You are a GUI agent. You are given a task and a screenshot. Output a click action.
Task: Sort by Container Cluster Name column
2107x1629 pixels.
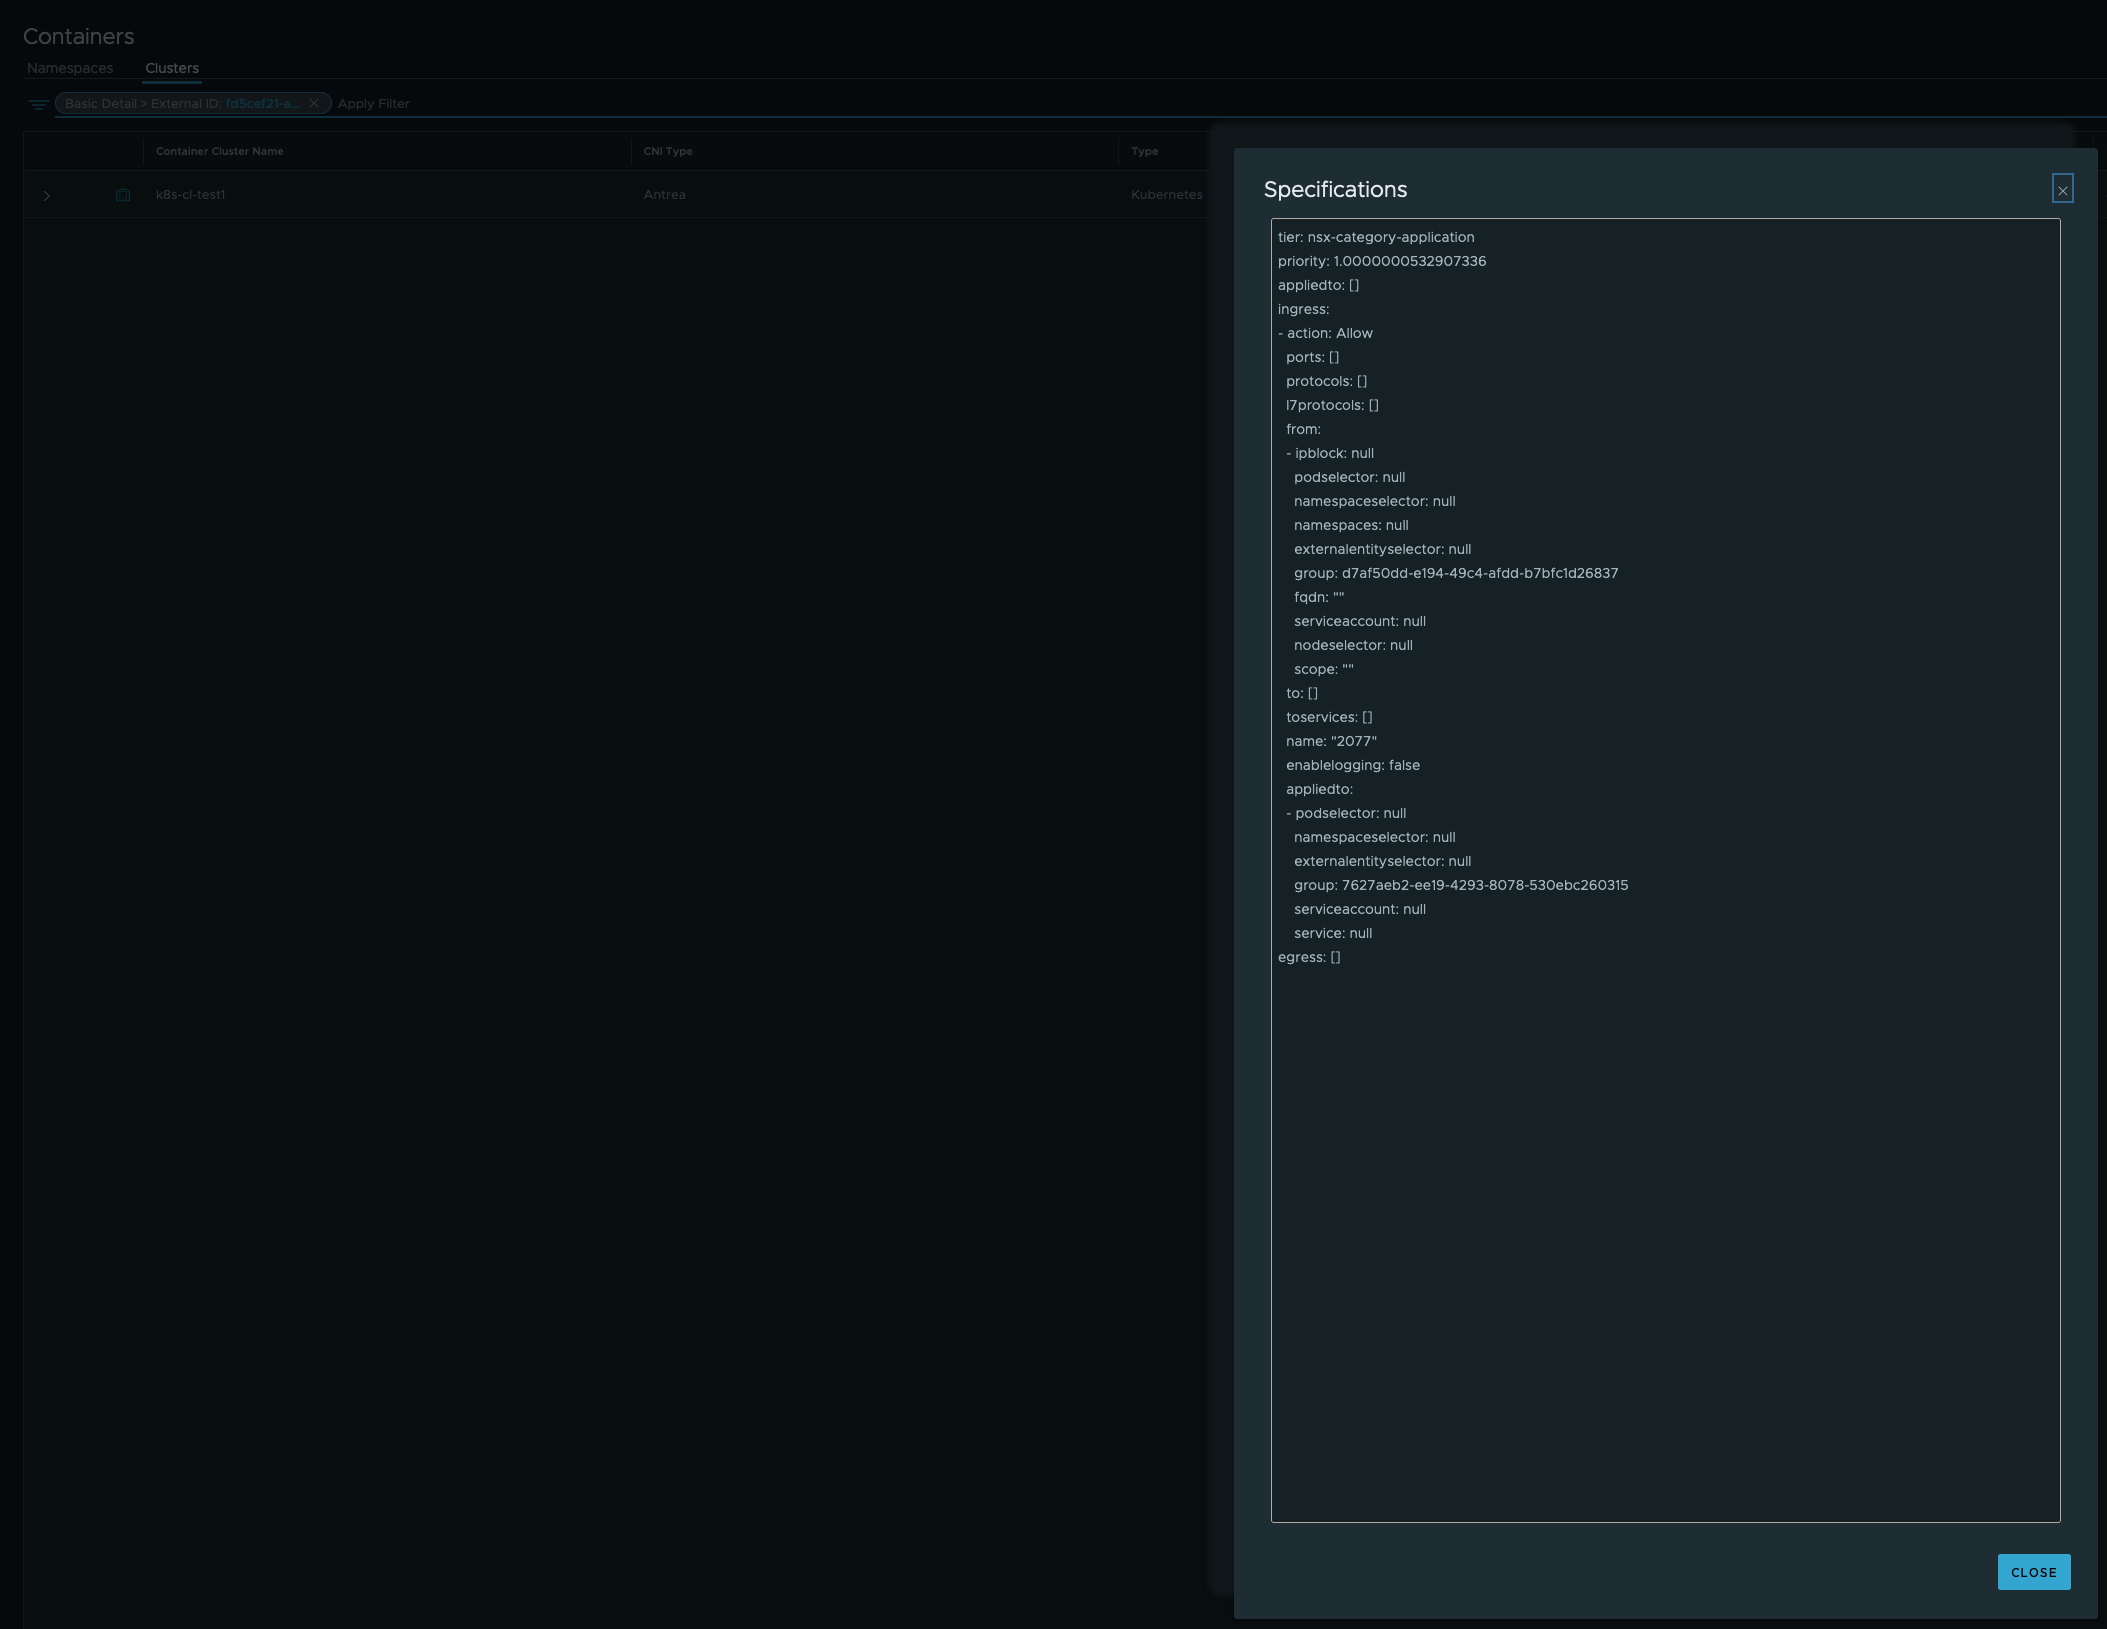tap(219, 151)
